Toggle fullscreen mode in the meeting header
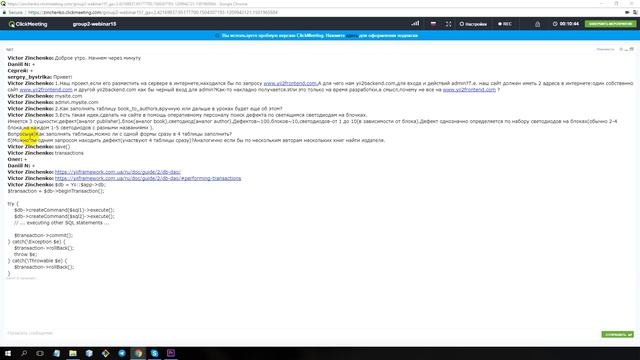 448,24
